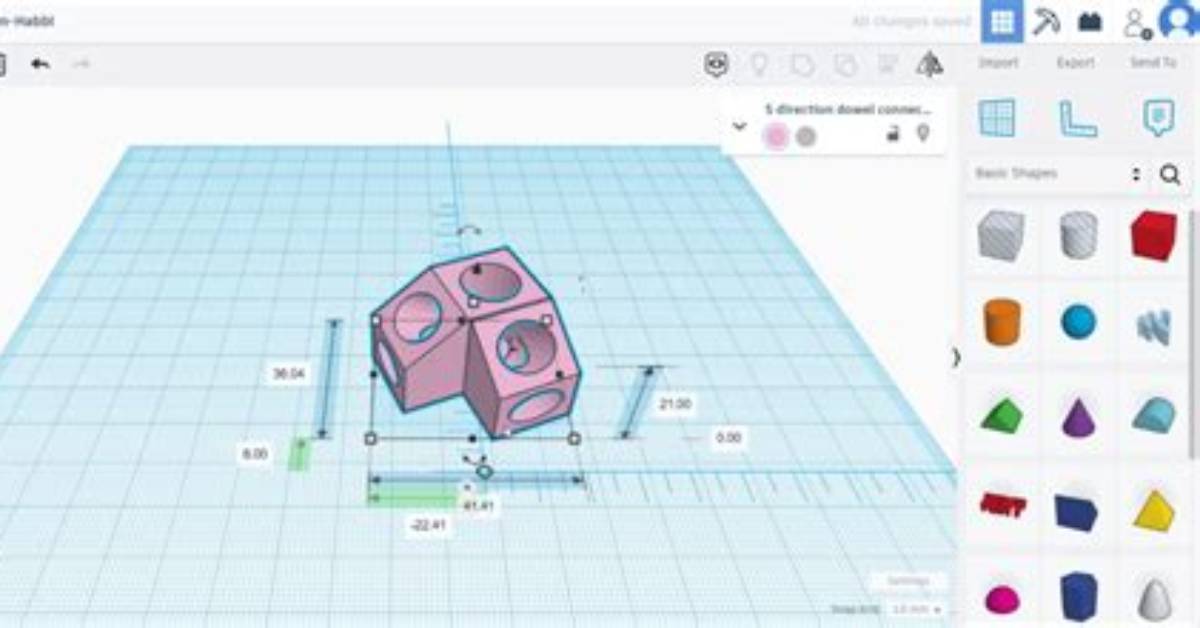Pick the white Paraboloid shape
Screen dimensions: 1200x628
point(1154,598)
